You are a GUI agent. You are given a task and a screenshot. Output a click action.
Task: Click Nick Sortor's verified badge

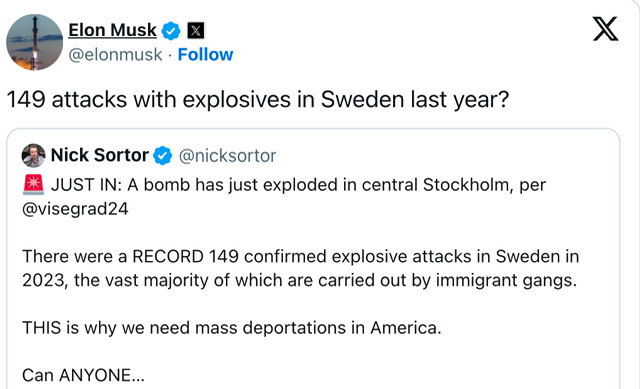162,156
